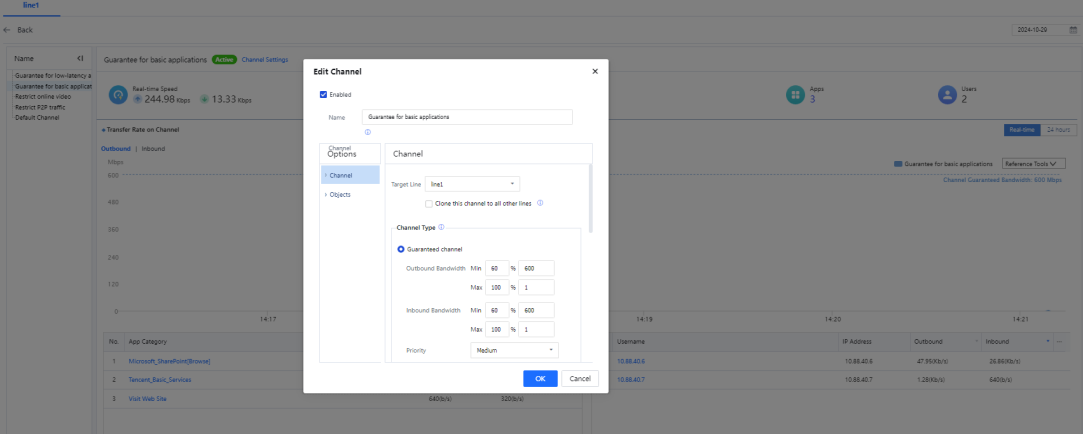Click the Cancel button
The width and height of the screenshot is (1083, 434).
pos(580,378)
